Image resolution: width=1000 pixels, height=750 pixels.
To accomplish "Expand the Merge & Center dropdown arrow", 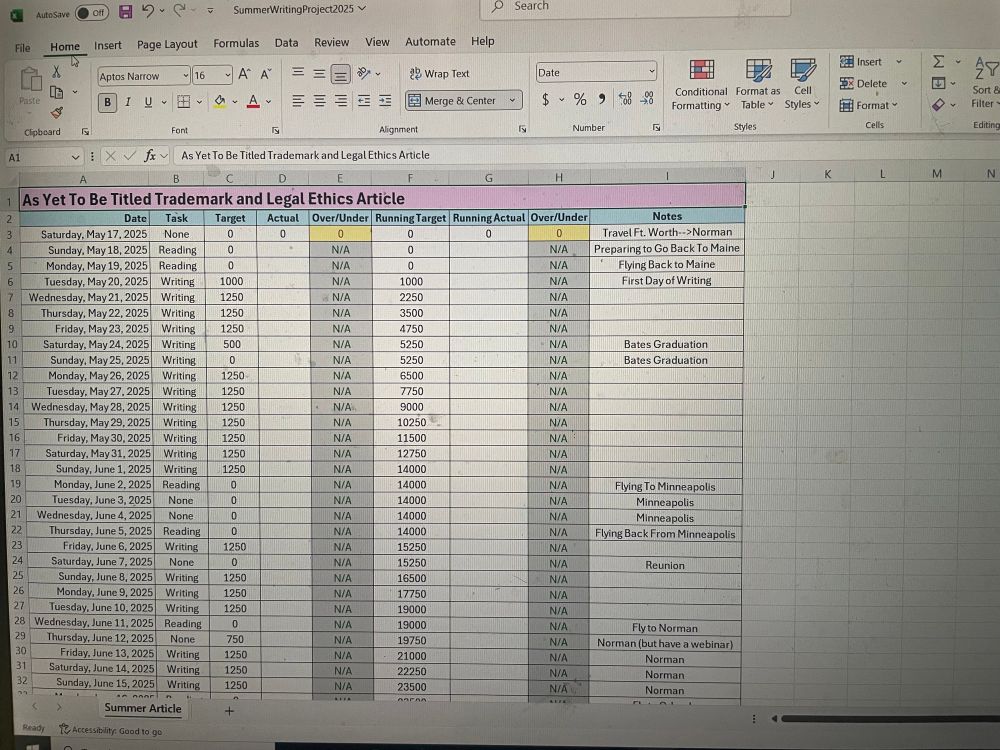I will [512, 100].
